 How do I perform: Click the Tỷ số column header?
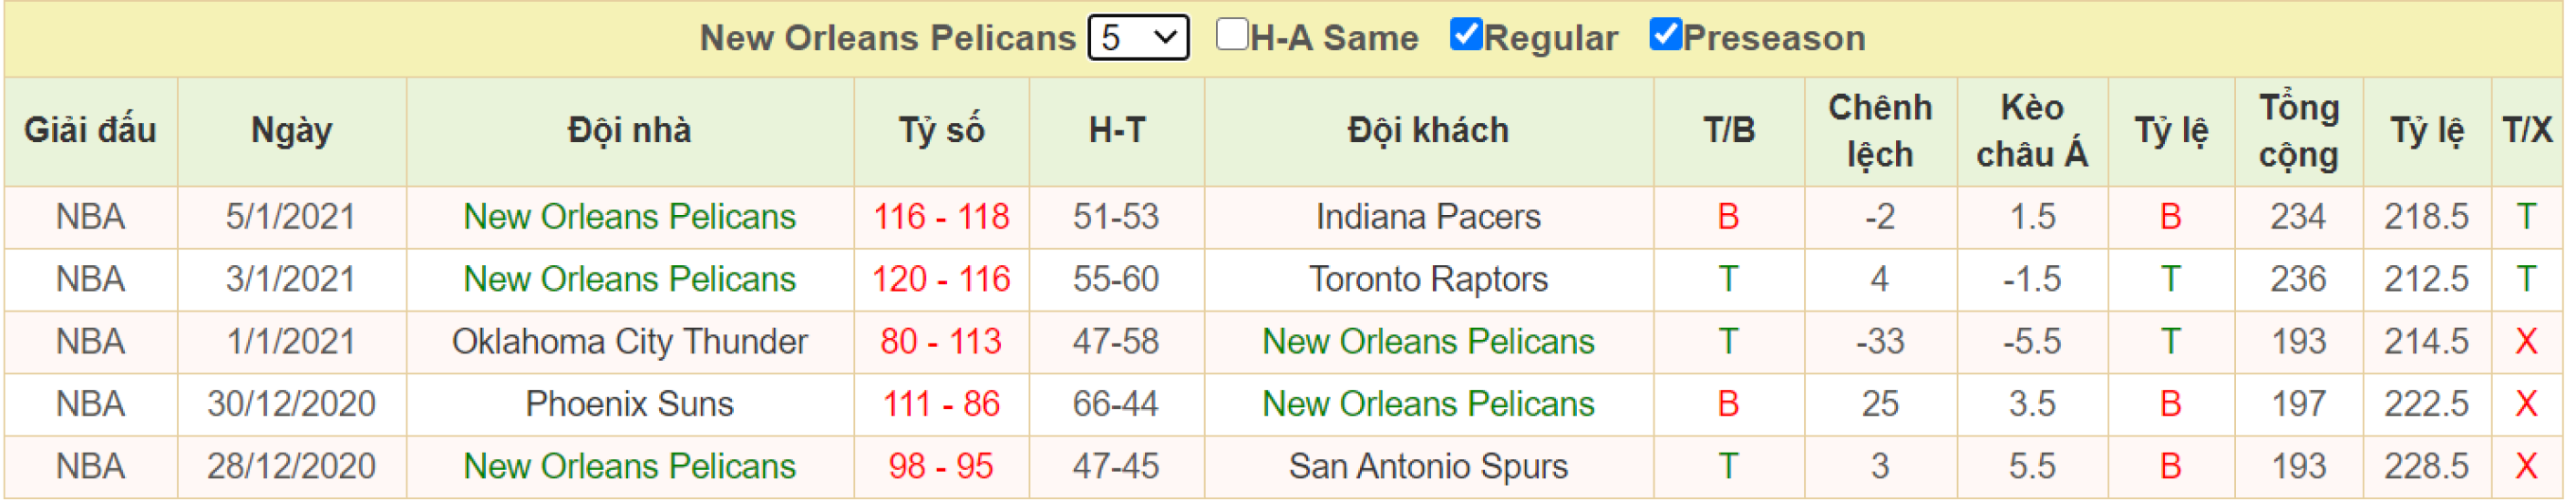pos(942,131)
